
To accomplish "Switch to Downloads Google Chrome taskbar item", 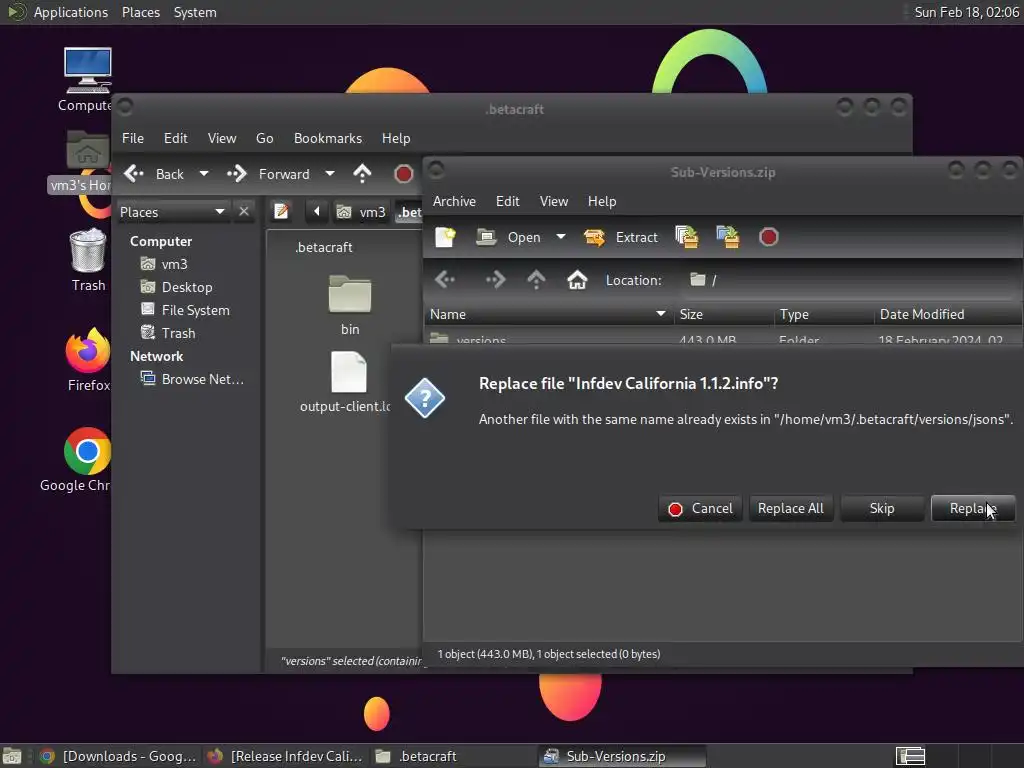I will [118, 756].
